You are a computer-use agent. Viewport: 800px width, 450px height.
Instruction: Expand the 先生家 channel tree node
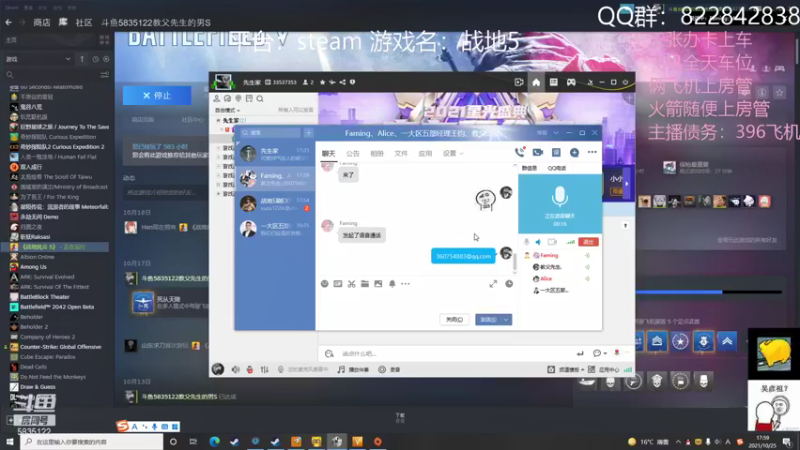point(218,120)
